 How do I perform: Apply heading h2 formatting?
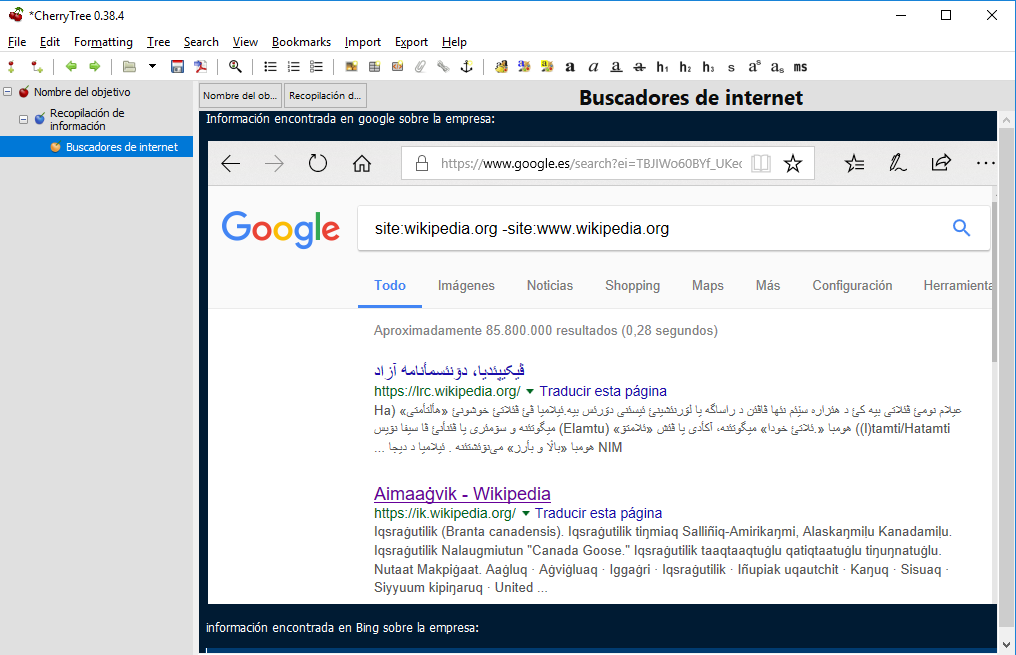click(x=686, y=67)
